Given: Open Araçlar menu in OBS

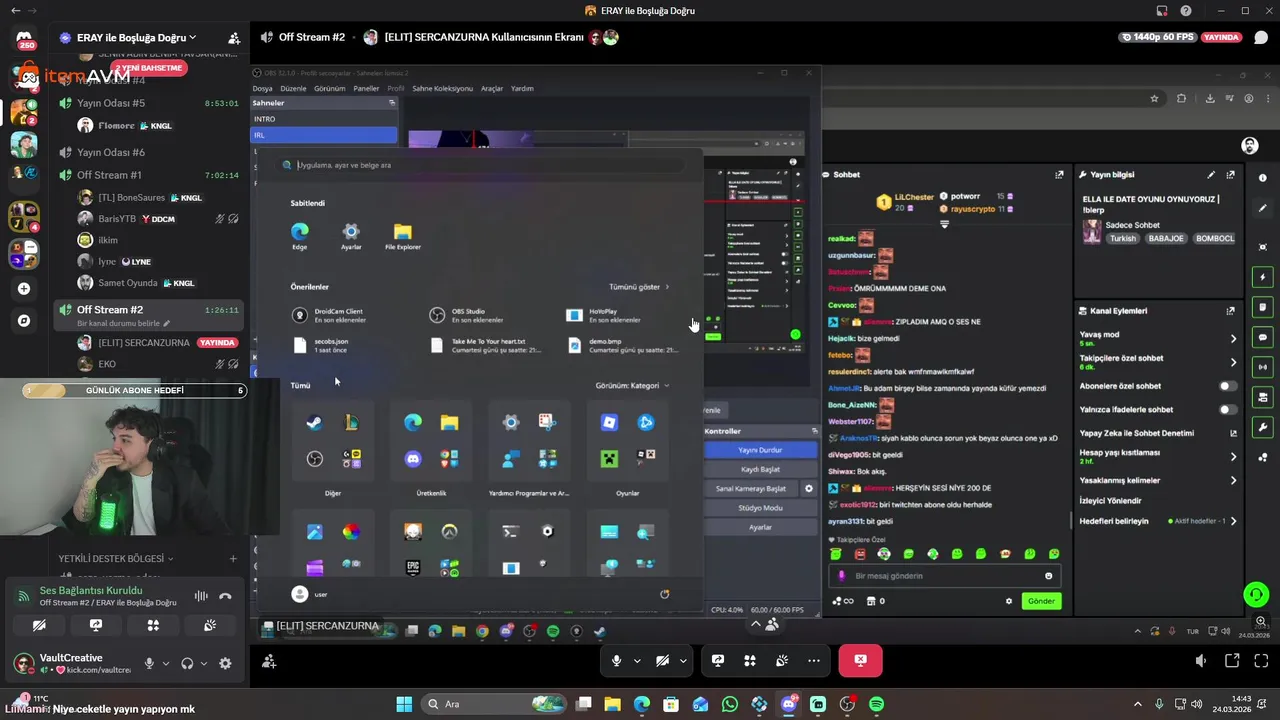Looking at the screenshot, I should pos(492,88).
